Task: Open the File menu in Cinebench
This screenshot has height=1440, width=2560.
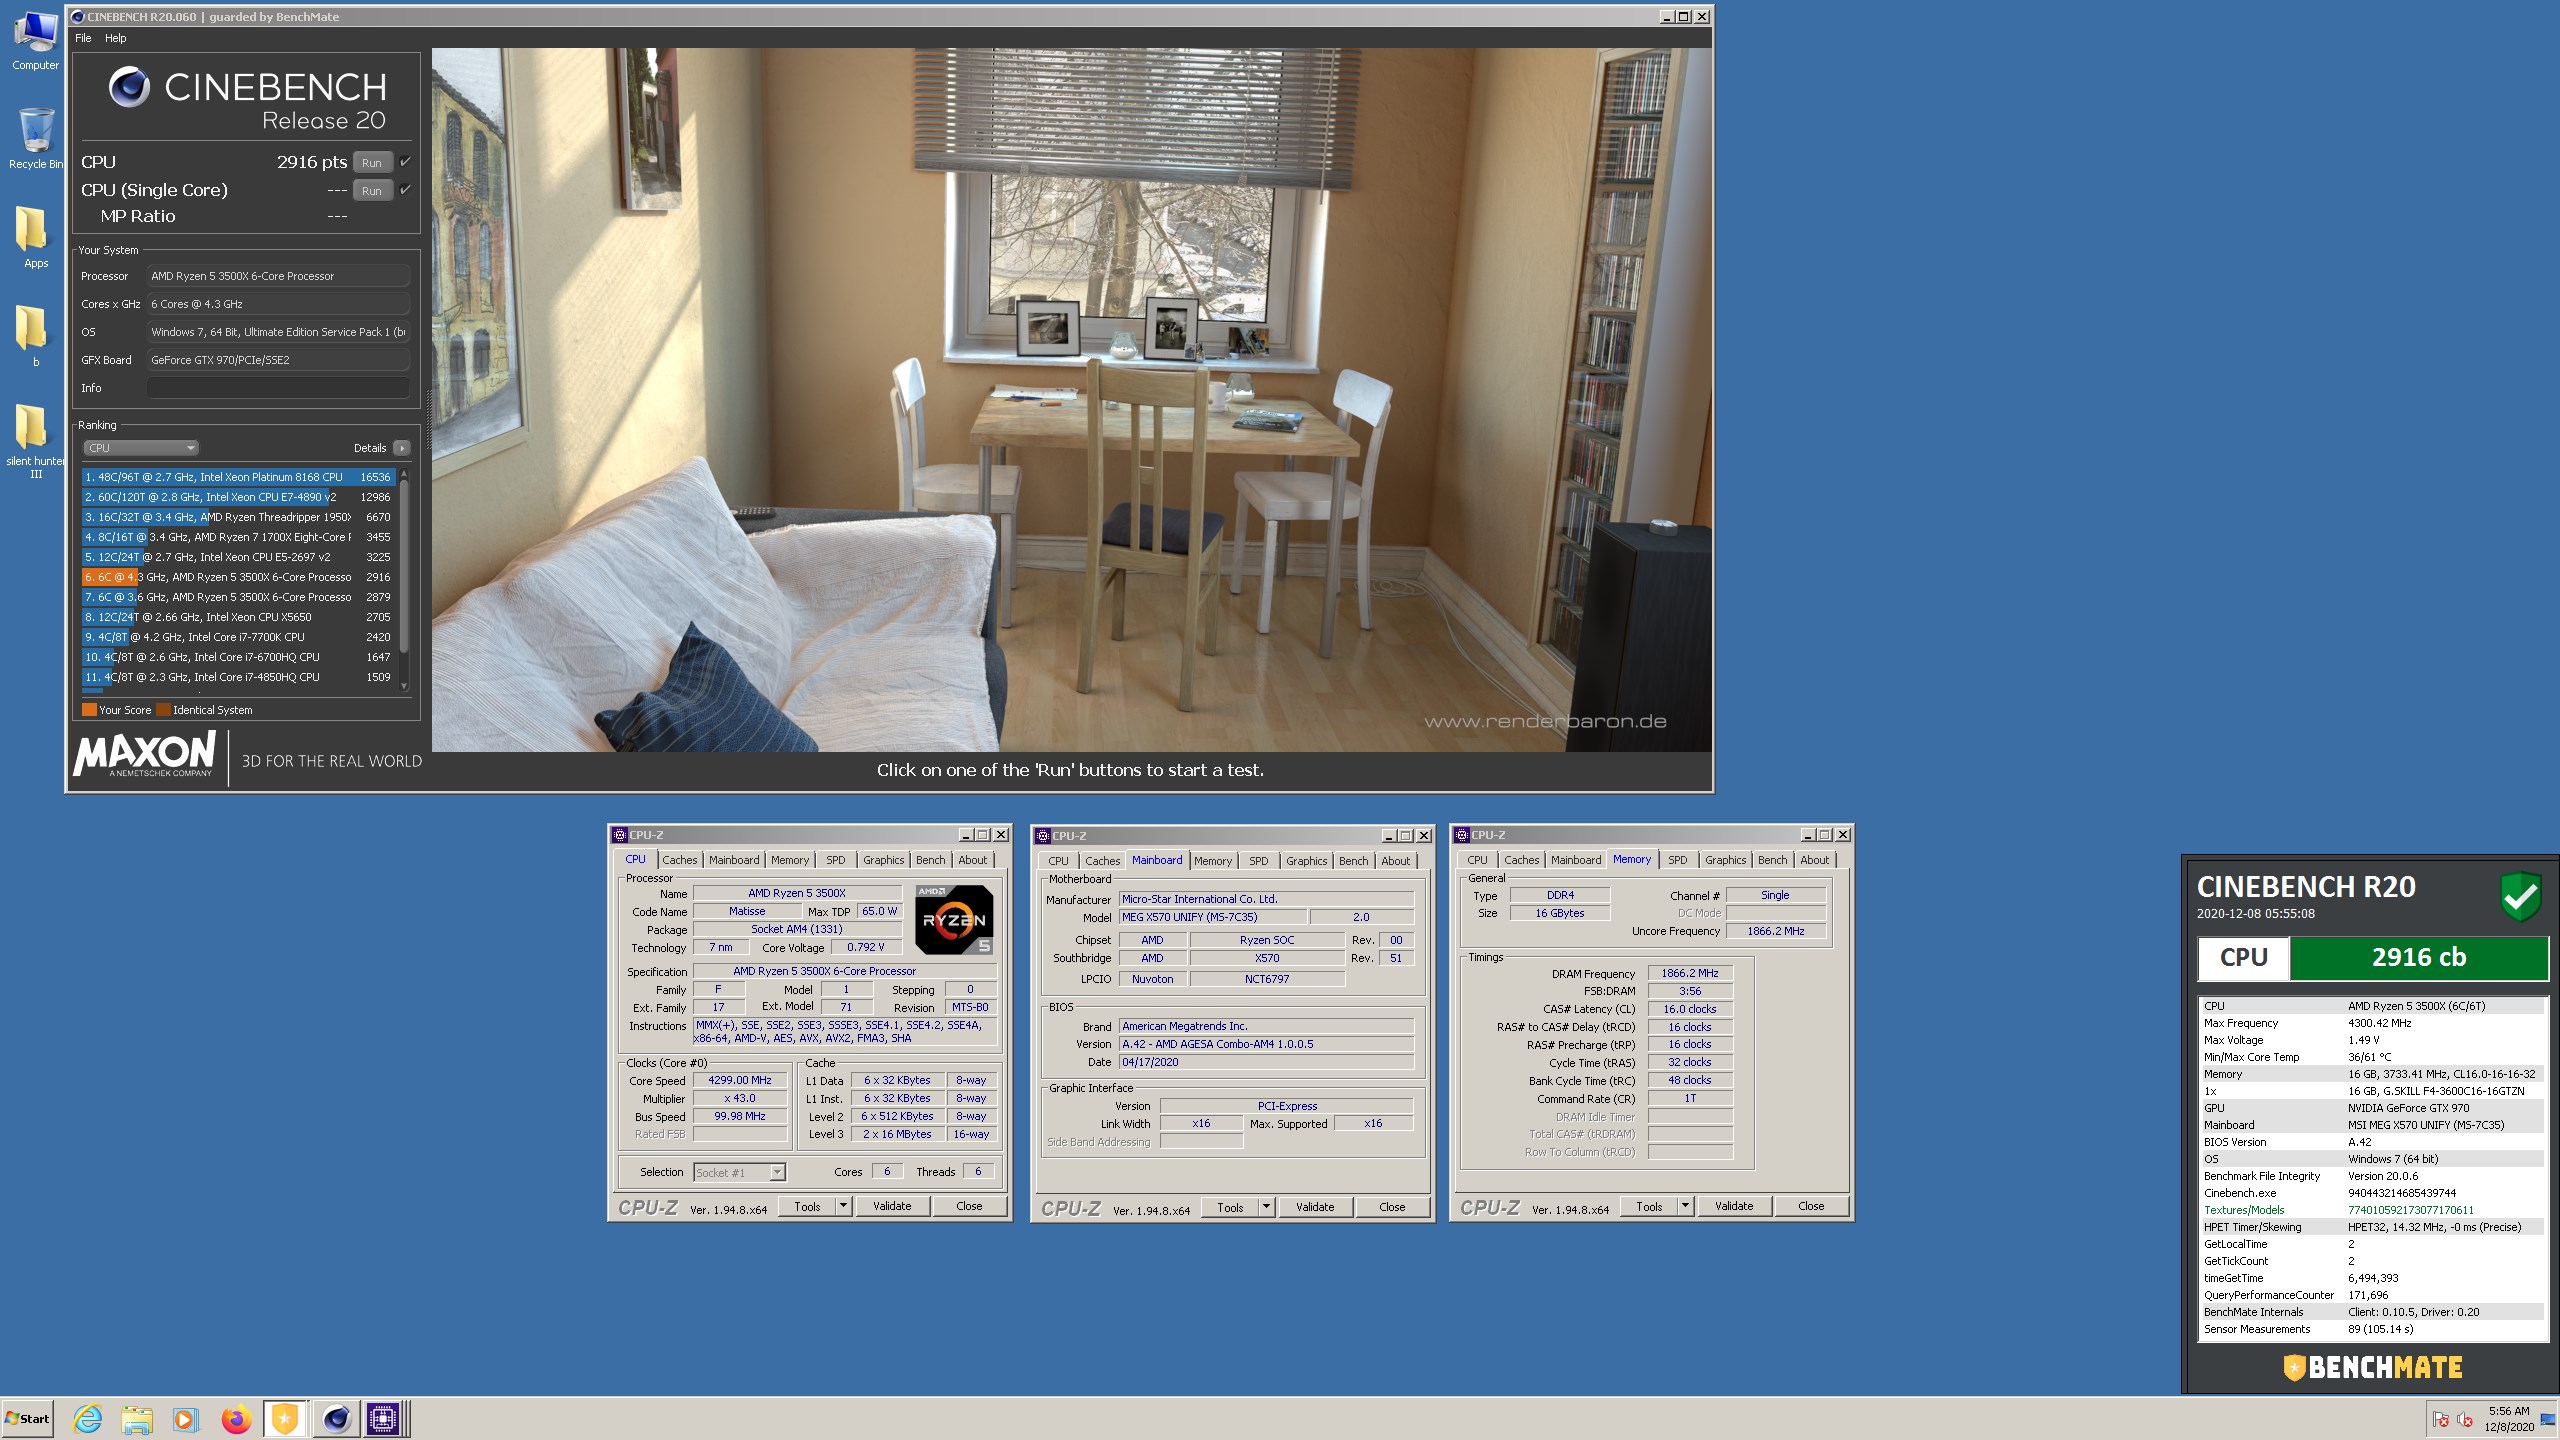Action: point(83,38)
